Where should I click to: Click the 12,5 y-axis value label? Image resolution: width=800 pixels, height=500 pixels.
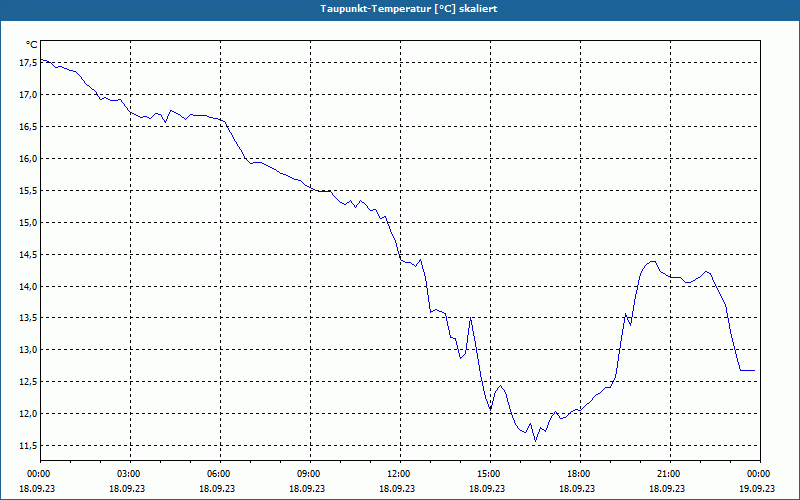pyautogui.click(x=29, y=382)
